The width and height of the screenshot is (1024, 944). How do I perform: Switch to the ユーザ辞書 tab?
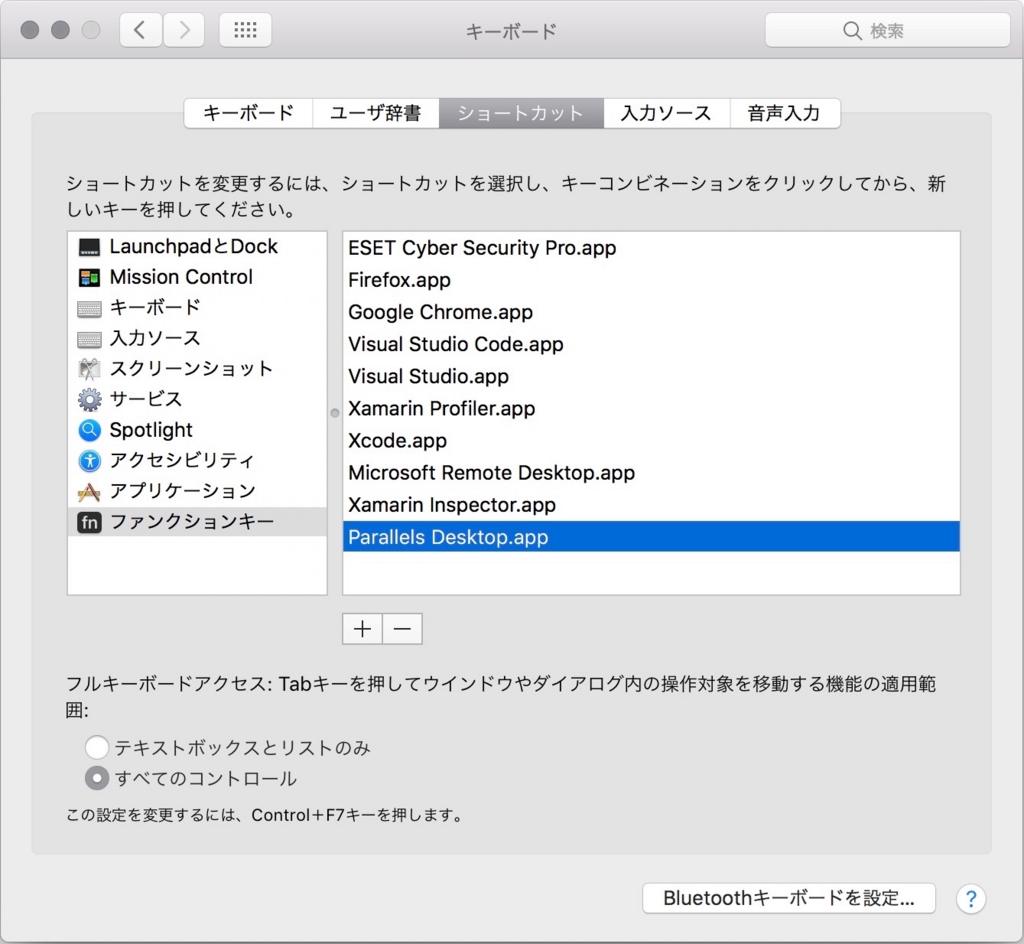[x=376, y=113]
